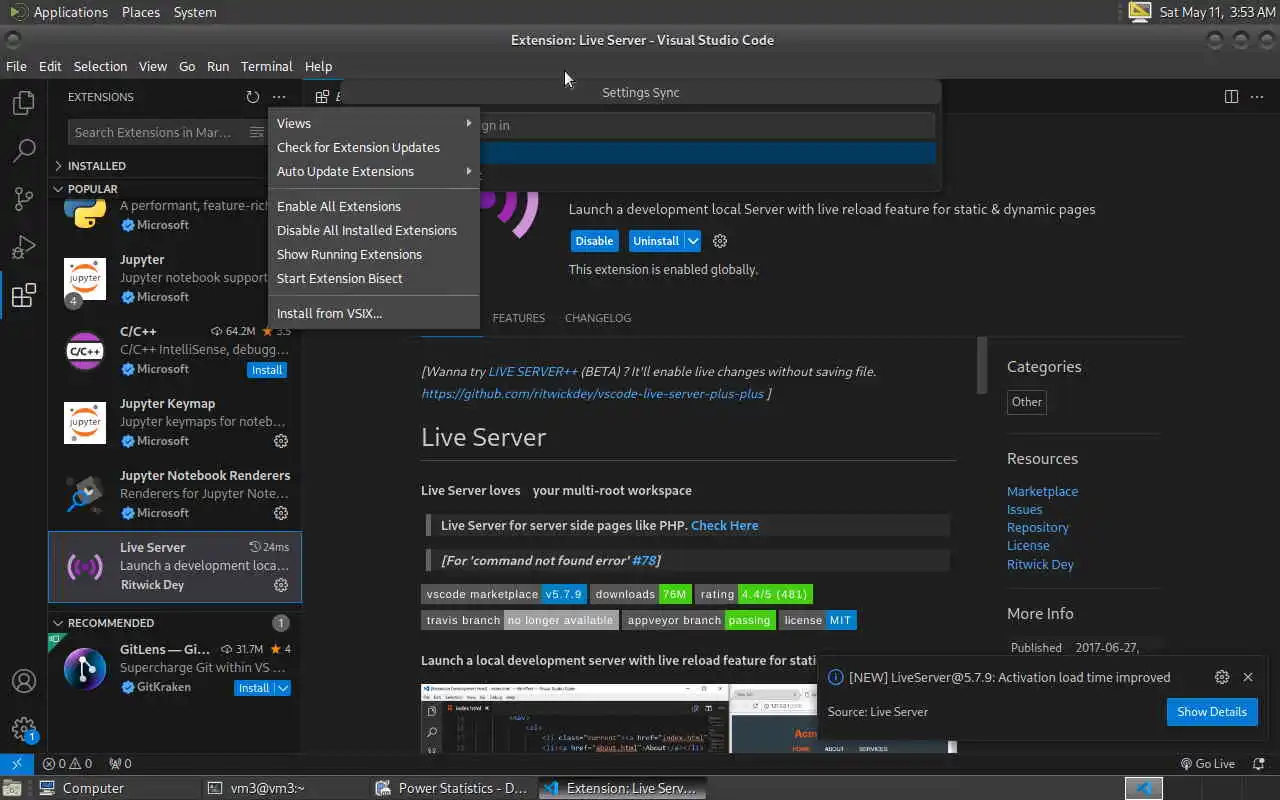Choose Disable All Installed Extensions

tap(374, 230)
